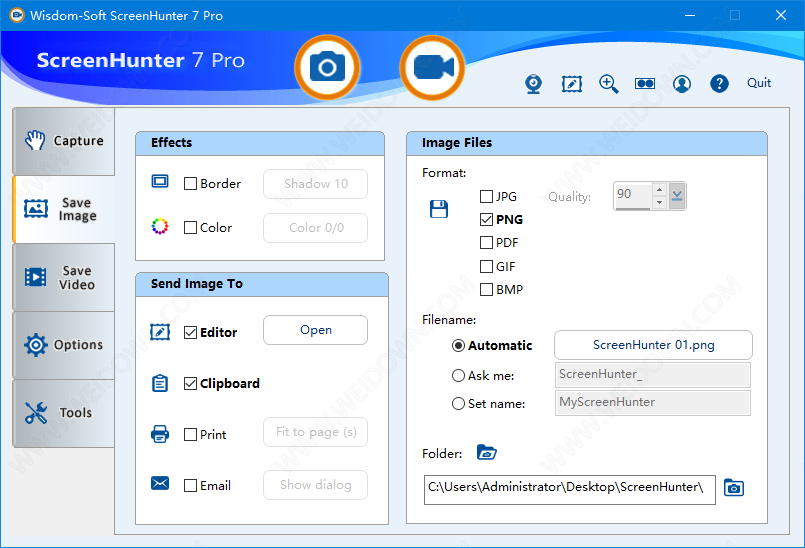Increase Quality with the up stepper
Screen dimensions: 805x548
660,190
